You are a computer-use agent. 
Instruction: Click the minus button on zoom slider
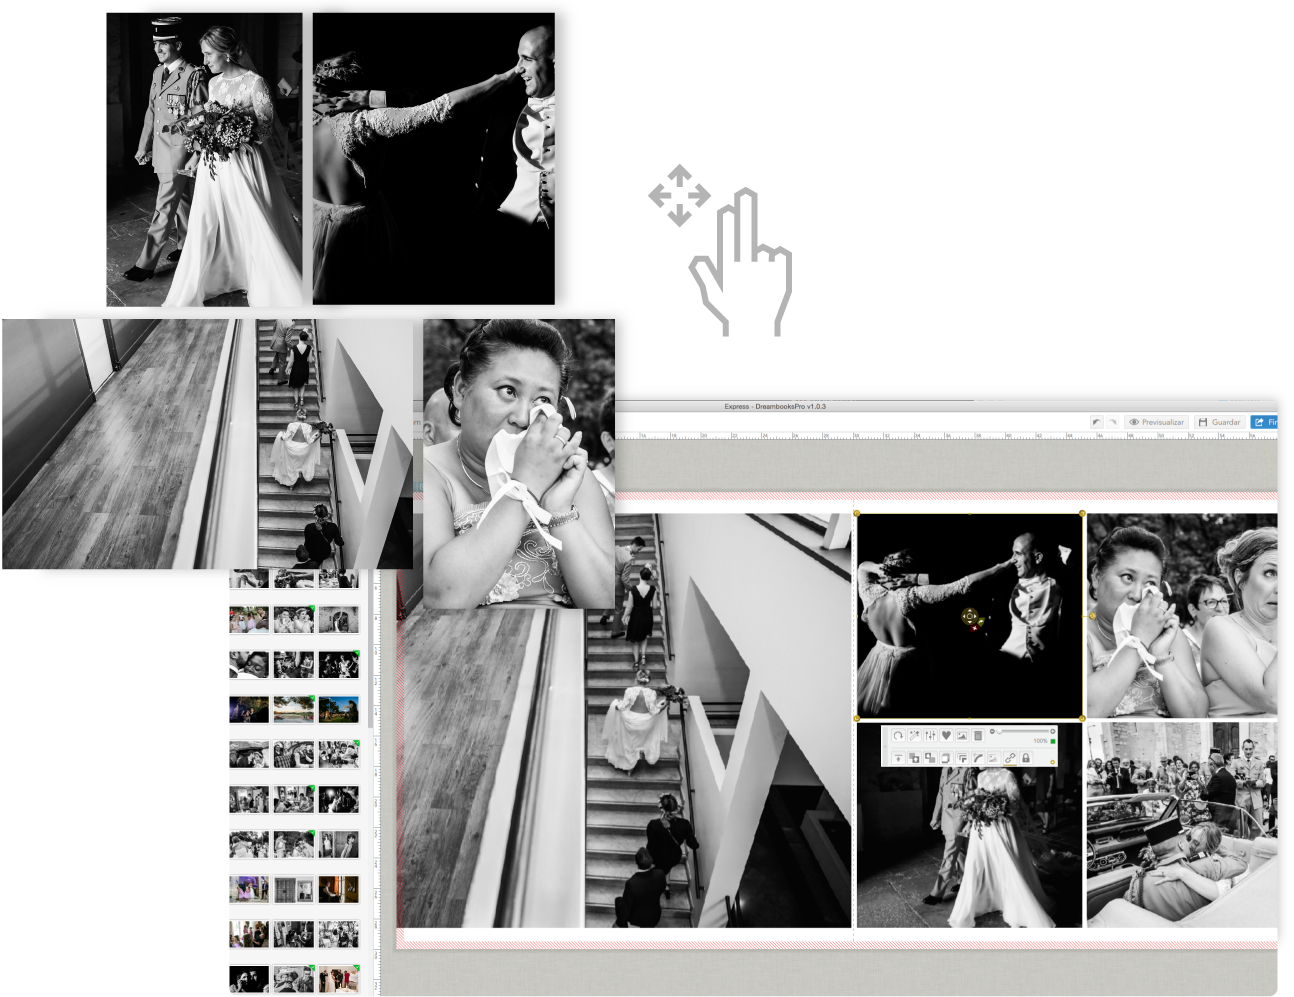click(992, 731)
